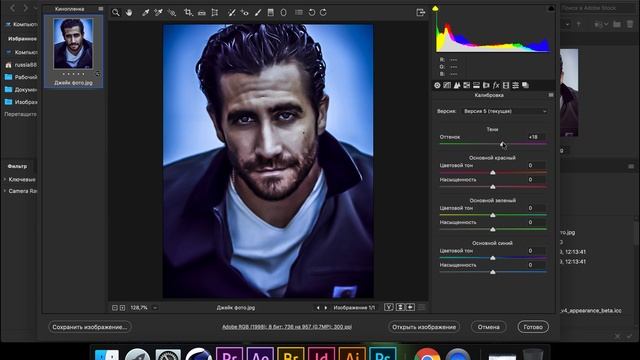Click the zoom out minus button
This screenshot has width=640, height=360.
(x=115, y=308)
